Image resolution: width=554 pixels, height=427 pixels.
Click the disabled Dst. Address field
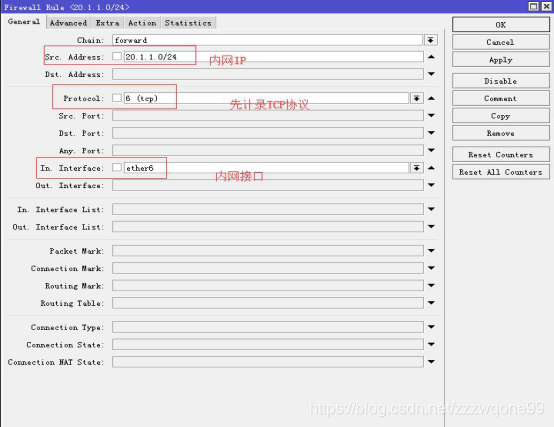[268, 74]
